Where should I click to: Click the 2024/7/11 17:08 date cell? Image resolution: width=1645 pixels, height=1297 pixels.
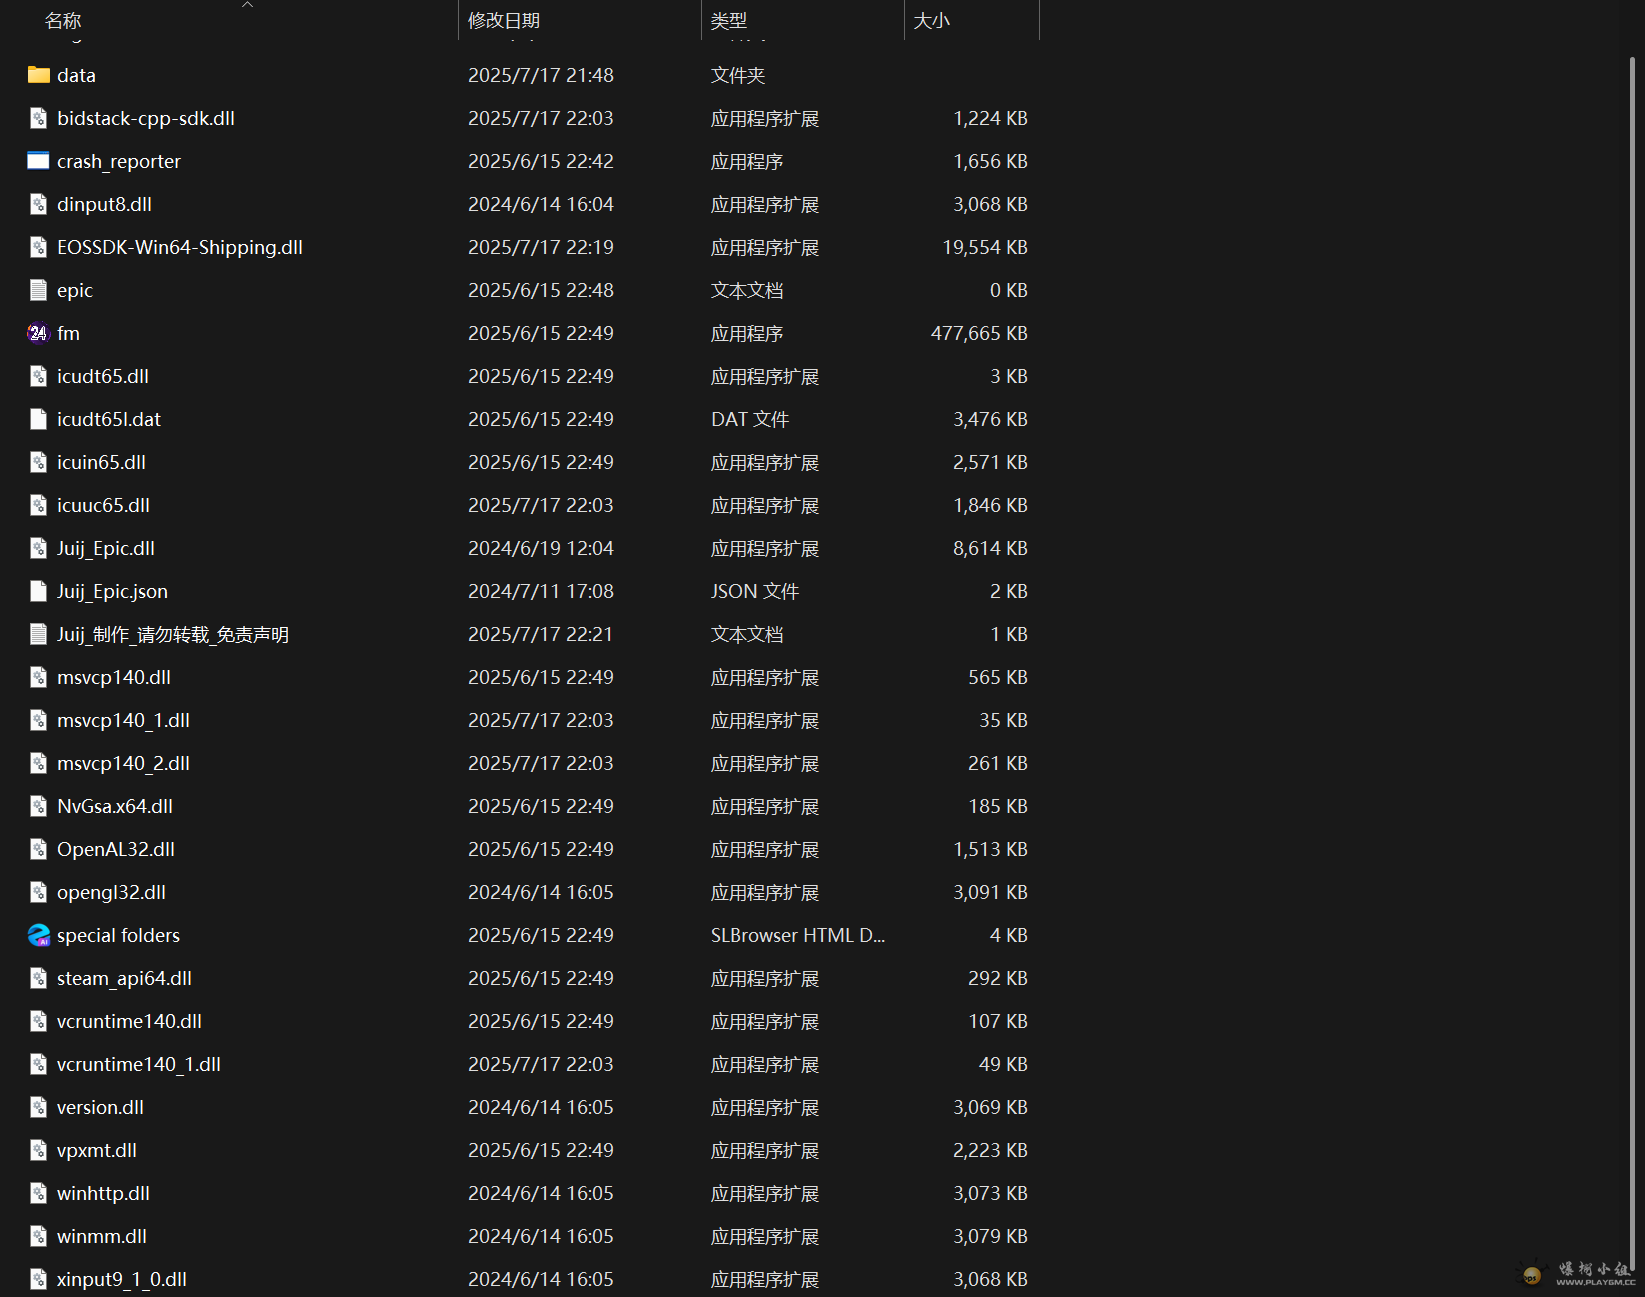pyautogui.click(x=541, y=591)
